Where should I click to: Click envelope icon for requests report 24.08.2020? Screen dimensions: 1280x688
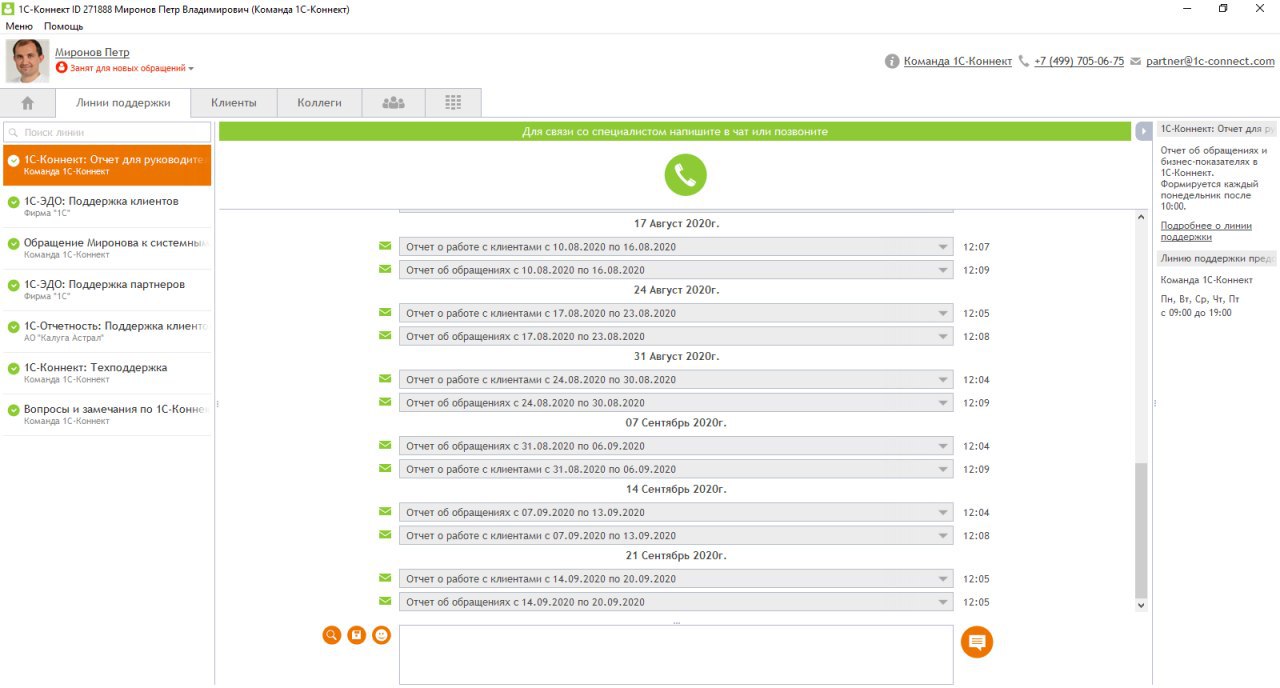[x=385, y=402]
